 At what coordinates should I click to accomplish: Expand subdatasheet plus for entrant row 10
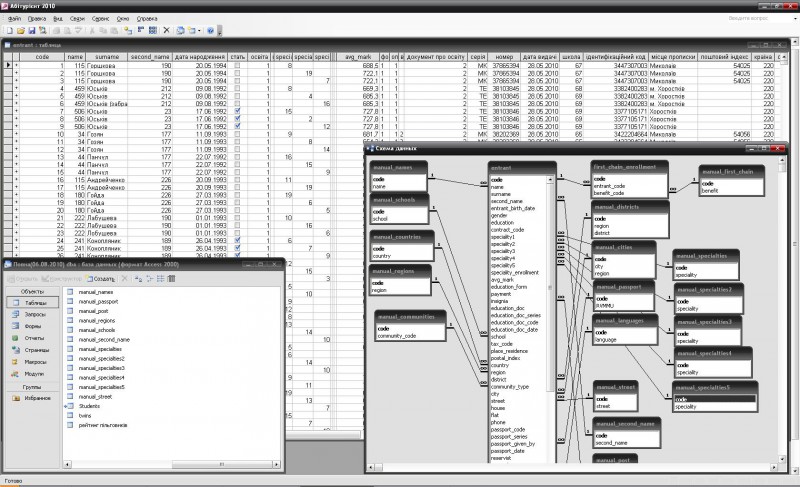pyautogui.click(x=16, y=134)
